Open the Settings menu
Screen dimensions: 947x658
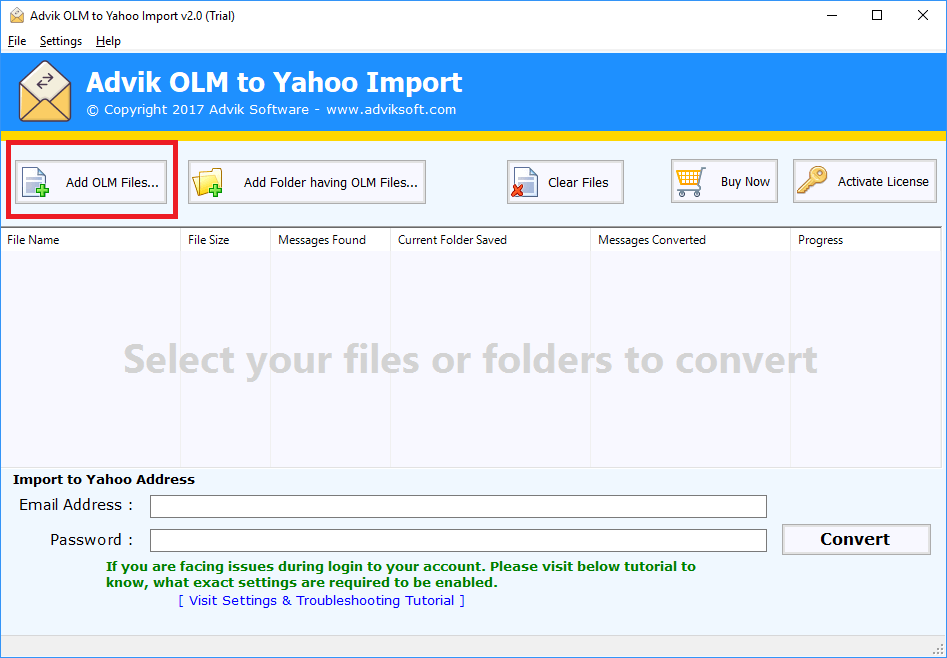coord(61,41)
